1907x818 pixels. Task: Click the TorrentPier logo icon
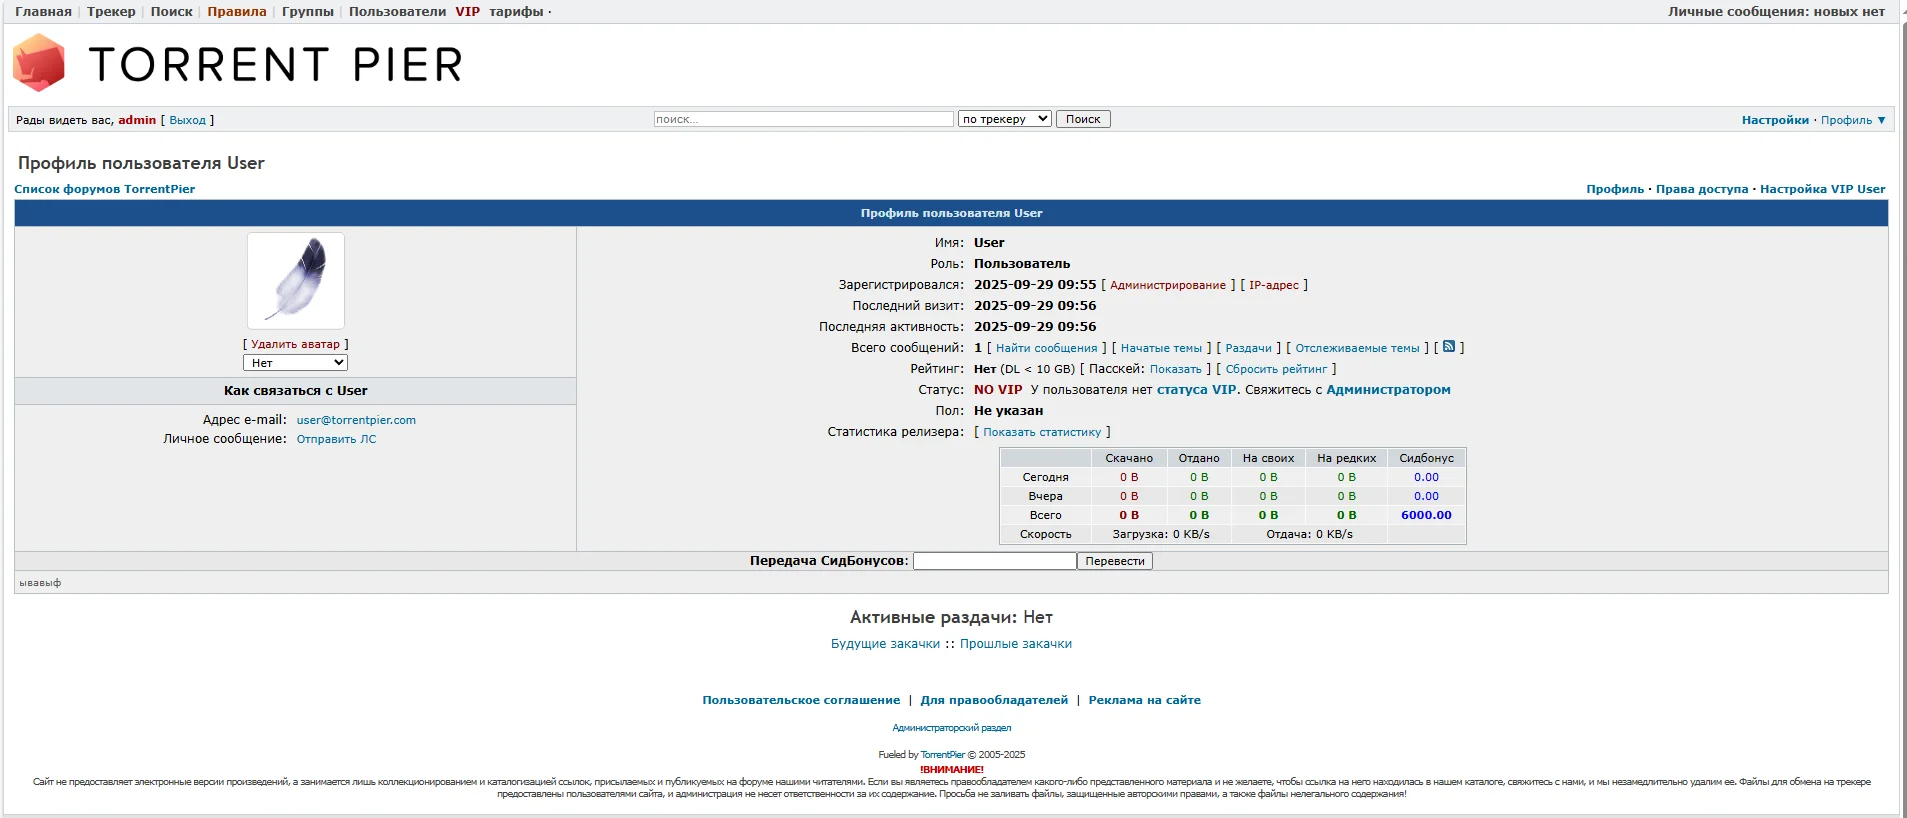39,63
